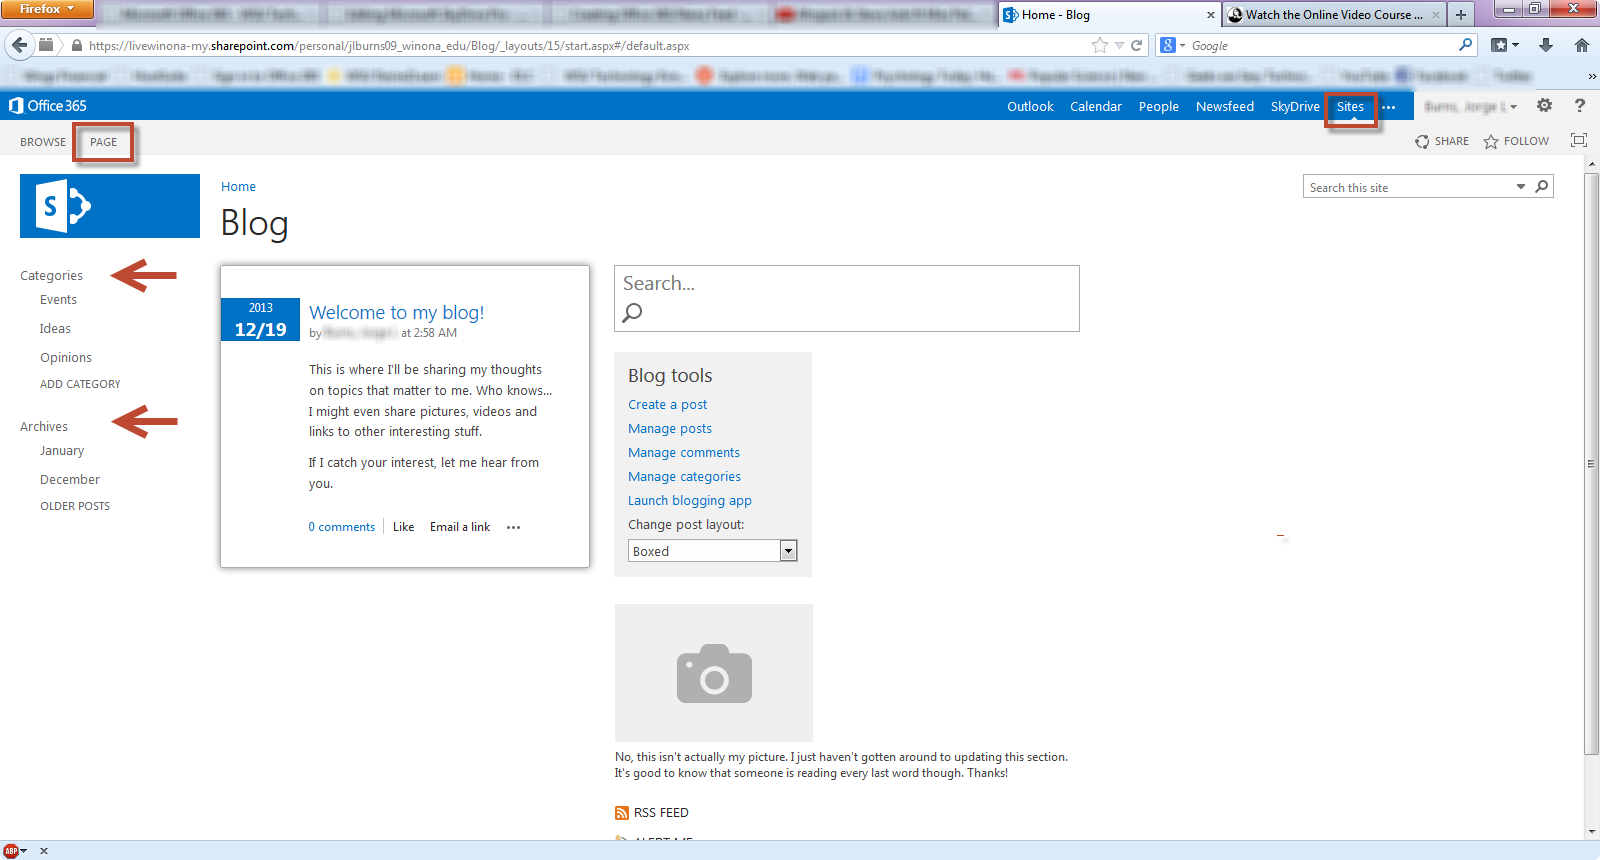Open the Firefox menu dropdown

(46, 9)
